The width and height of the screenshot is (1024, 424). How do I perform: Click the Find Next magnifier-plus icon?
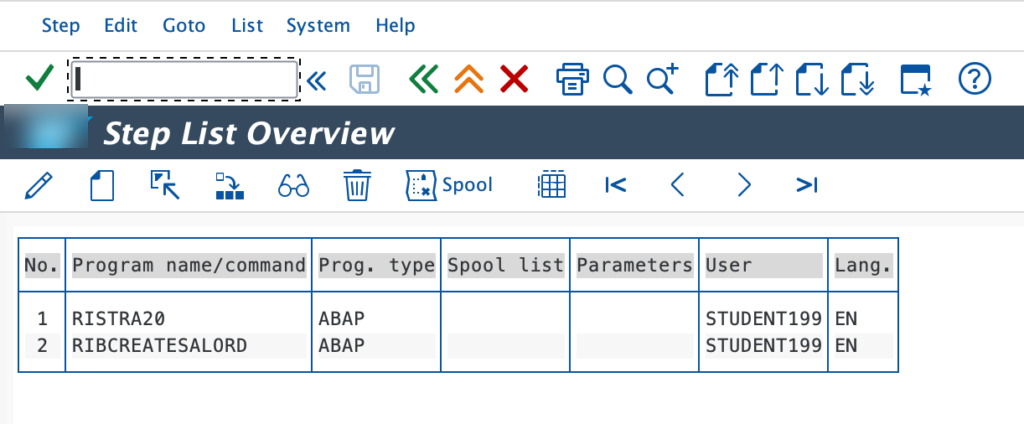(662, 80)
